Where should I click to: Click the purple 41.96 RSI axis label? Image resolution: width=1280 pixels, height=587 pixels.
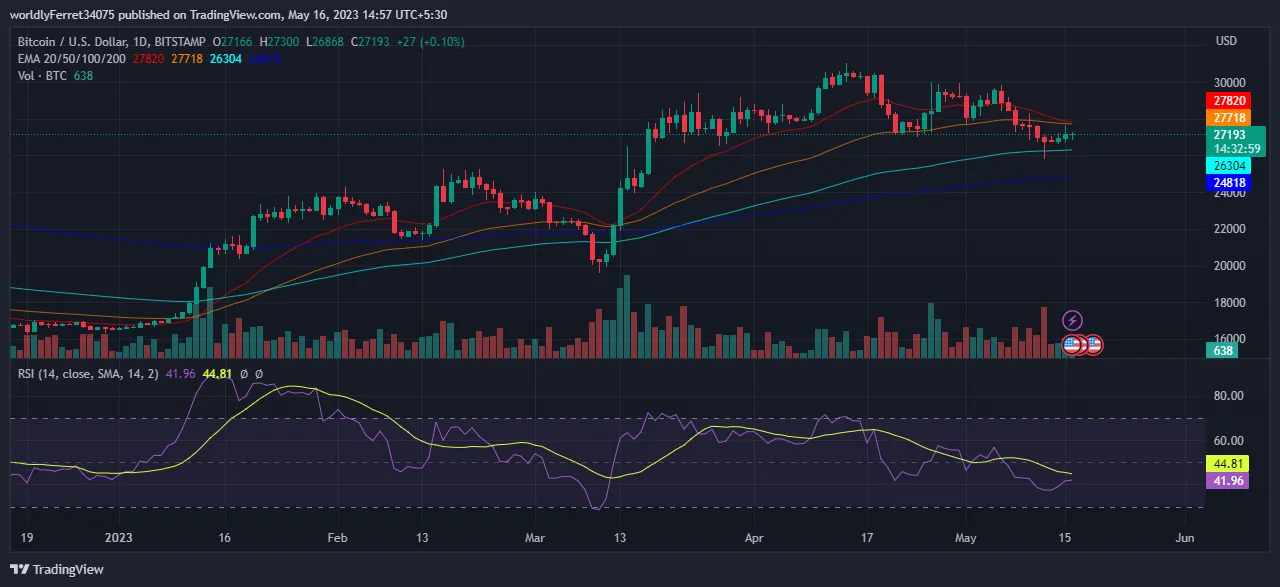(1227, 480)
